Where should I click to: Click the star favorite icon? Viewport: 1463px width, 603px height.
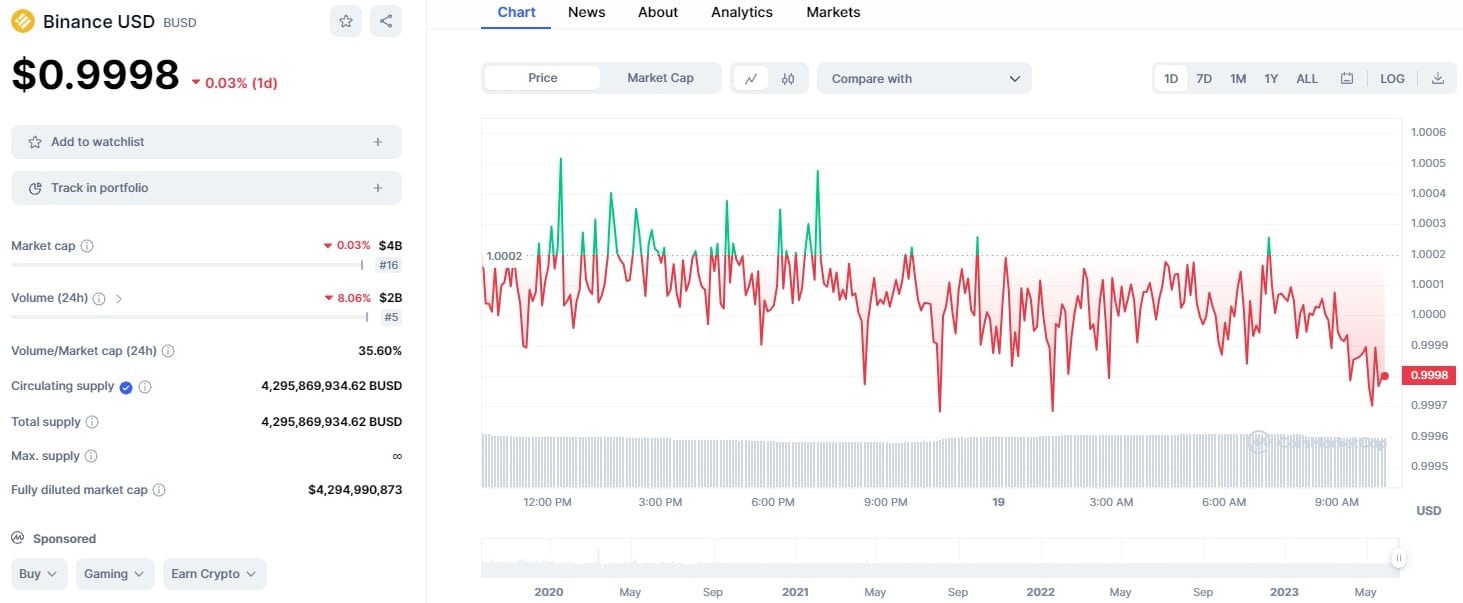pyautogui.click(x=346, y=21)
